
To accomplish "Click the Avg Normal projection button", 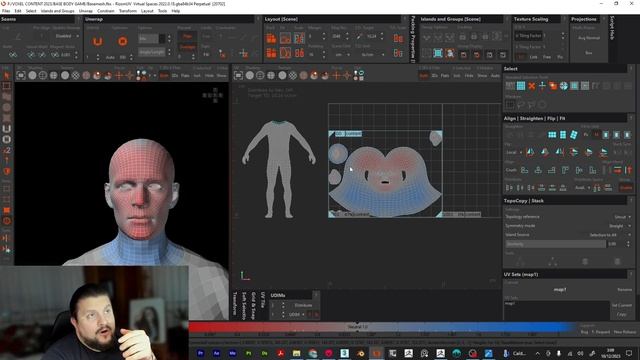I will (x=589, y=38).
